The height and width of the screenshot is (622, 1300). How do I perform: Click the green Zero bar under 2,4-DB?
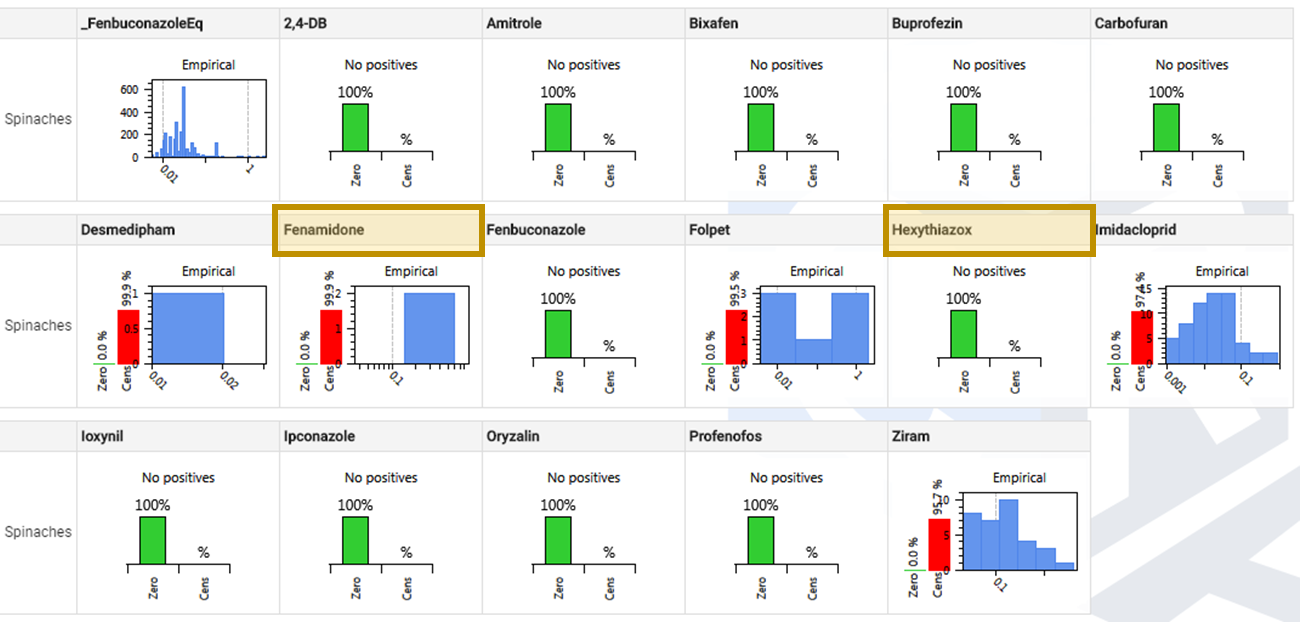tap(355, 127)
